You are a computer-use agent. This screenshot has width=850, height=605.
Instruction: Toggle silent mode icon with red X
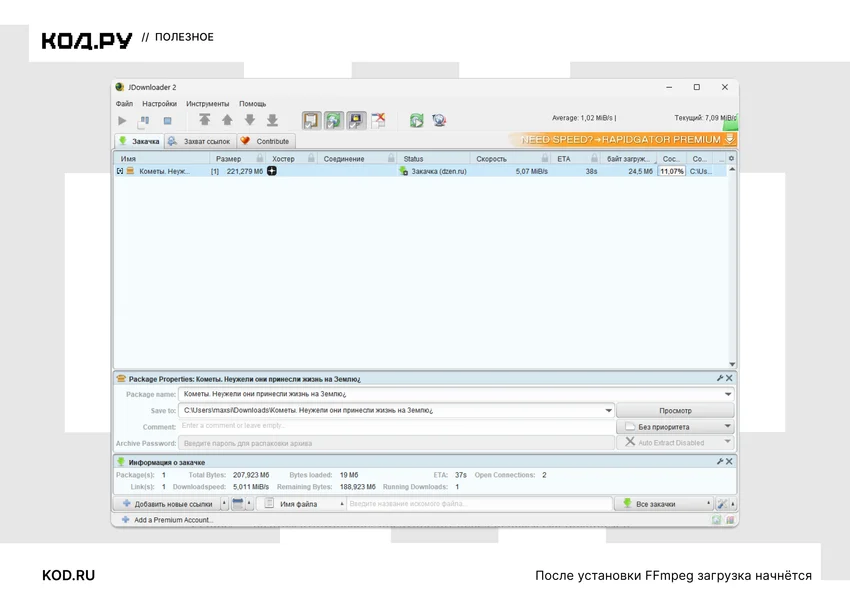click(378, 120)
